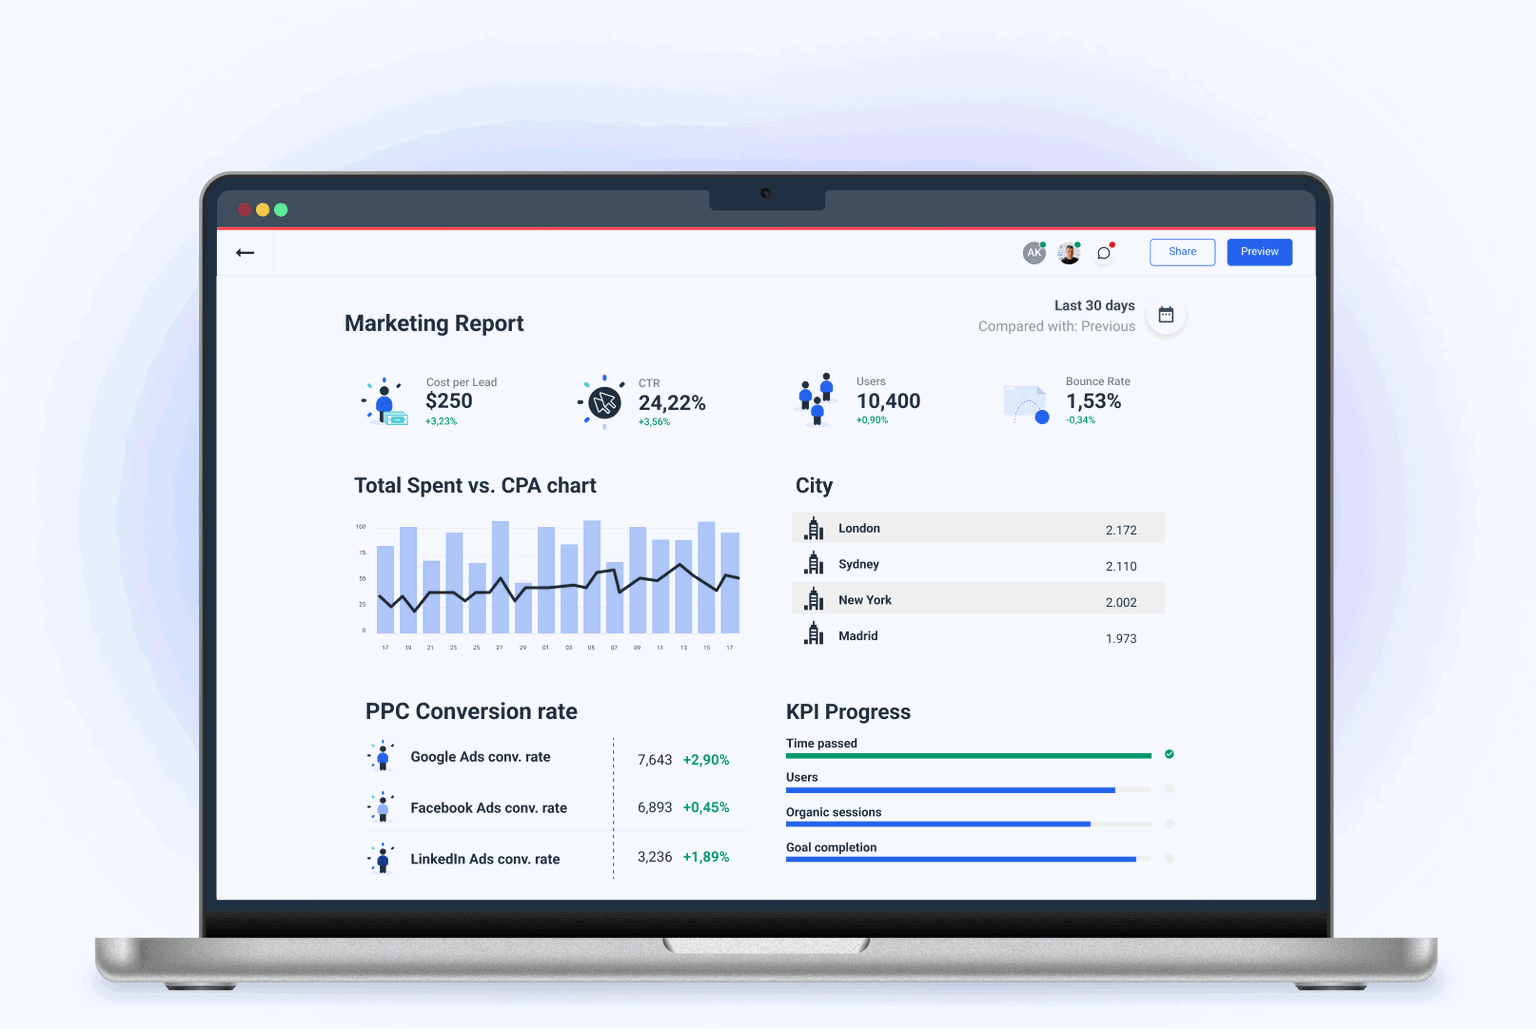This screenshot has width=1536, height=1029.
Task: Open the calendar date picker
Action: [x=1166, y=314]
